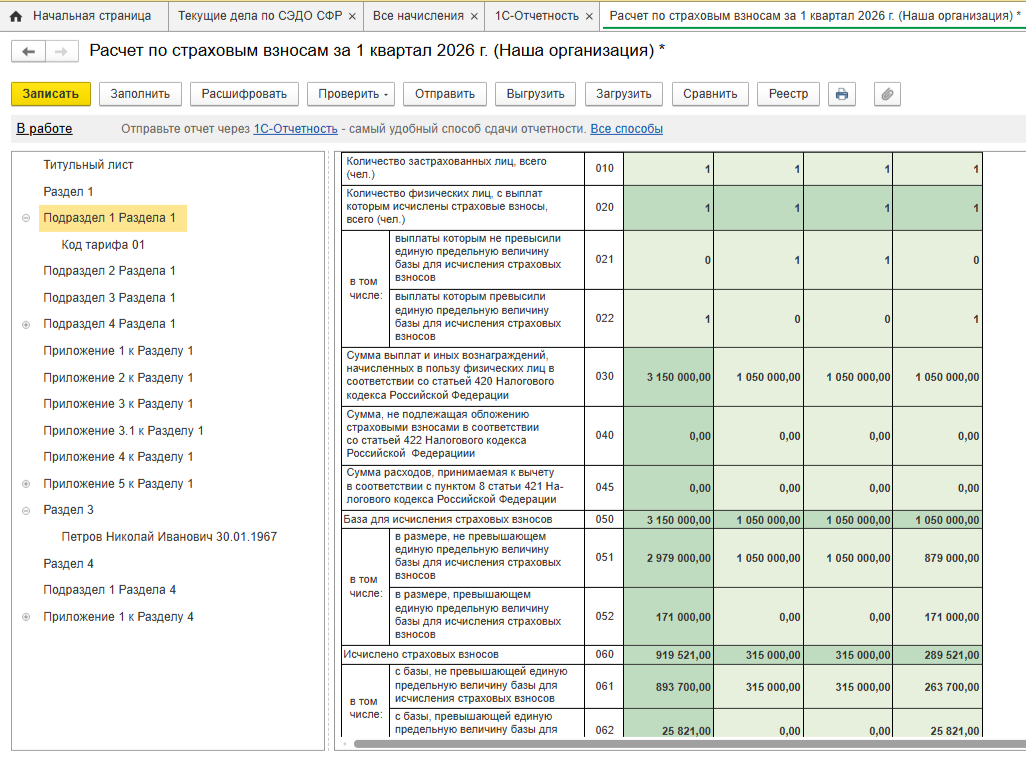Select Титульный лист in the section tree

point(88,165)
